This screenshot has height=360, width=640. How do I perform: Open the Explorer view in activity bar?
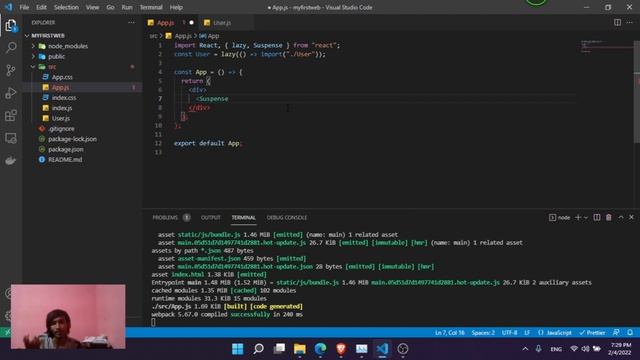click(11, 26)
